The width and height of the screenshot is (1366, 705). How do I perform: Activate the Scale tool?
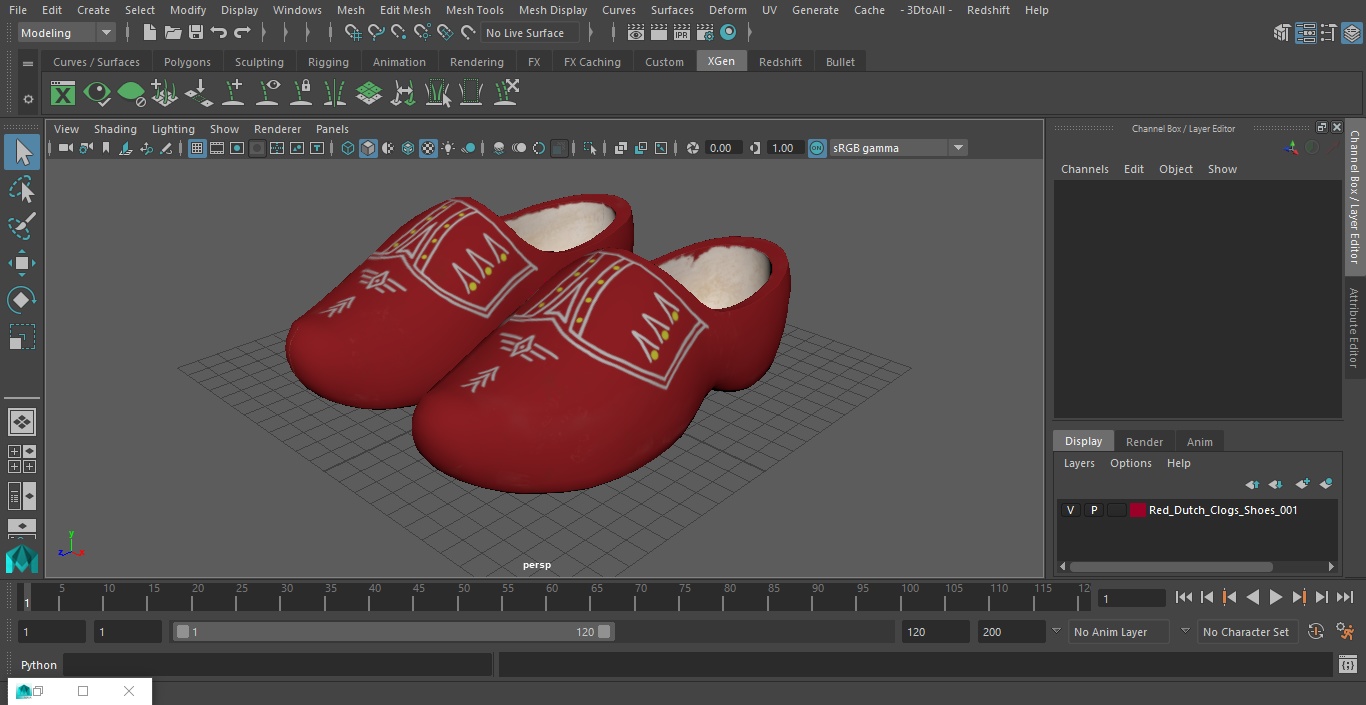coord(22,337)
